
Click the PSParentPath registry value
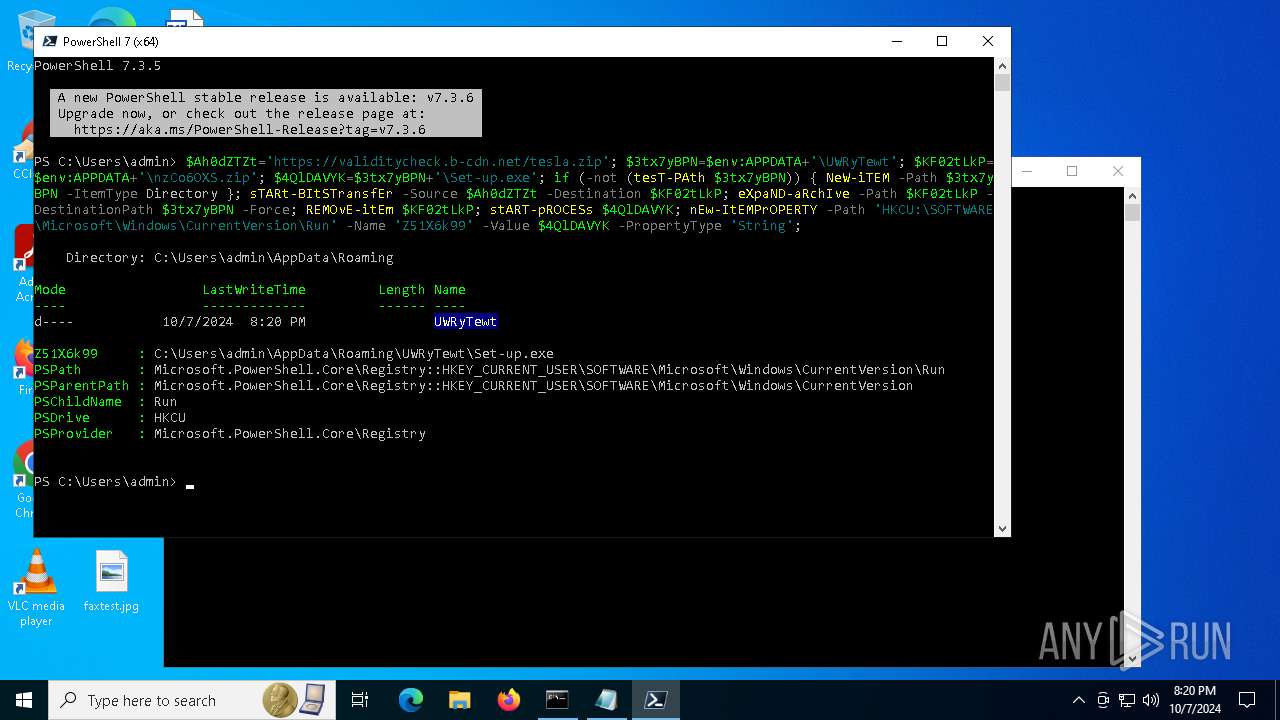coord(533,385)
